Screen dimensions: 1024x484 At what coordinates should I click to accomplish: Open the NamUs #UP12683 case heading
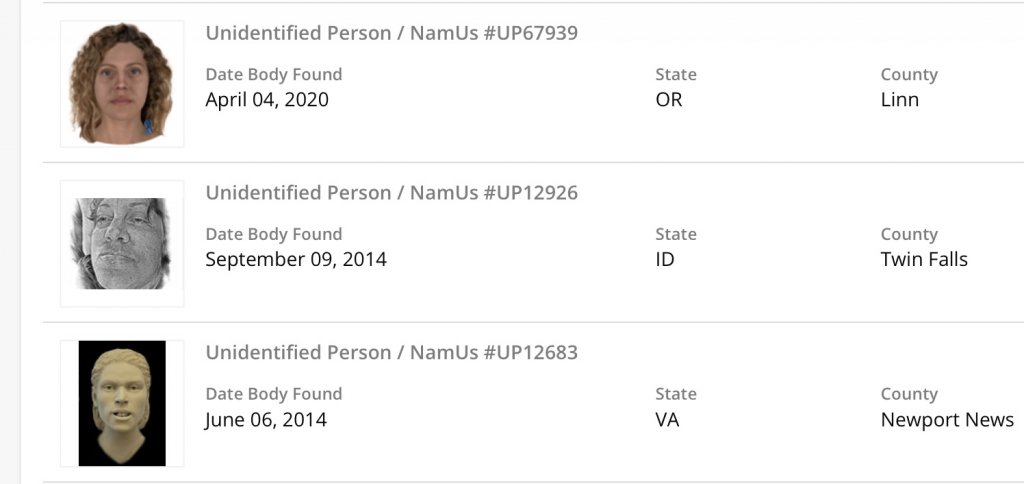pyautogui.click(x=391, y=353)
